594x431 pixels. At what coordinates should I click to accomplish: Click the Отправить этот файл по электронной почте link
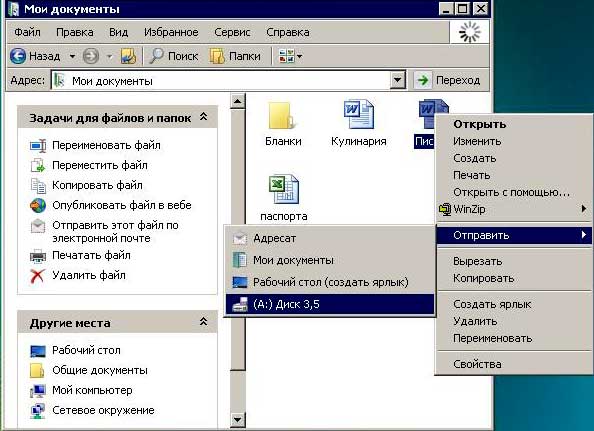tap(115, 232)
